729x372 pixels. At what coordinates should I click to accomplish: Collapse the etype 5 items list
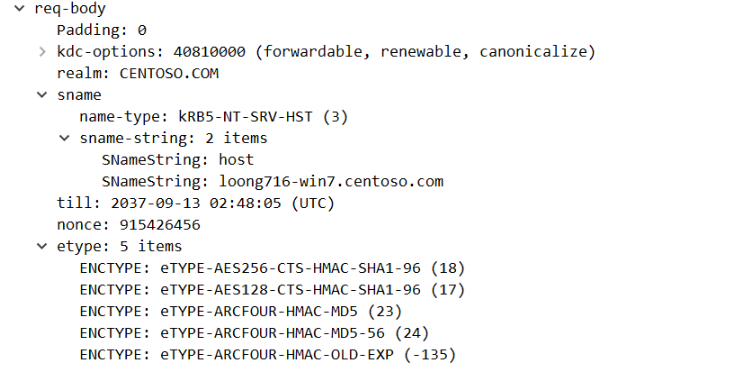[x=42, y=246]
